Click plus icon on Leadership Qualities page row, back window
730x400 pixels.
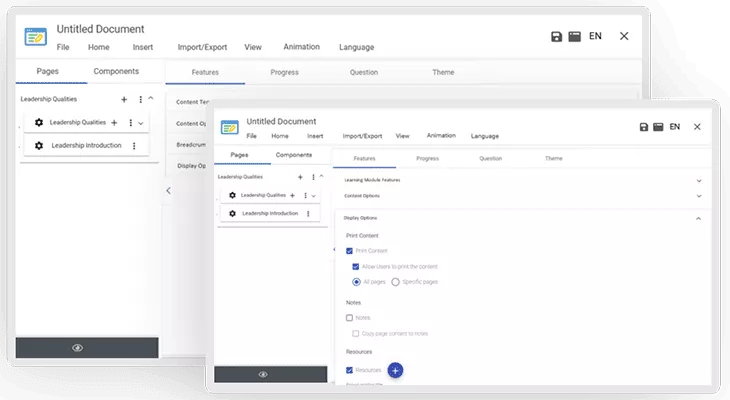tap(114, 122)
